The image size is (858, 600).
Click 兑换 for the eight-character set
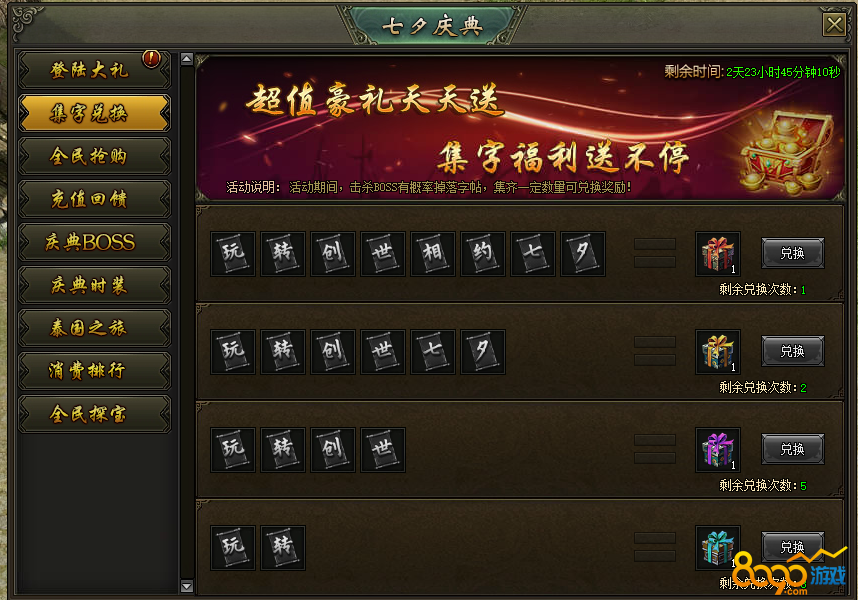793,253
